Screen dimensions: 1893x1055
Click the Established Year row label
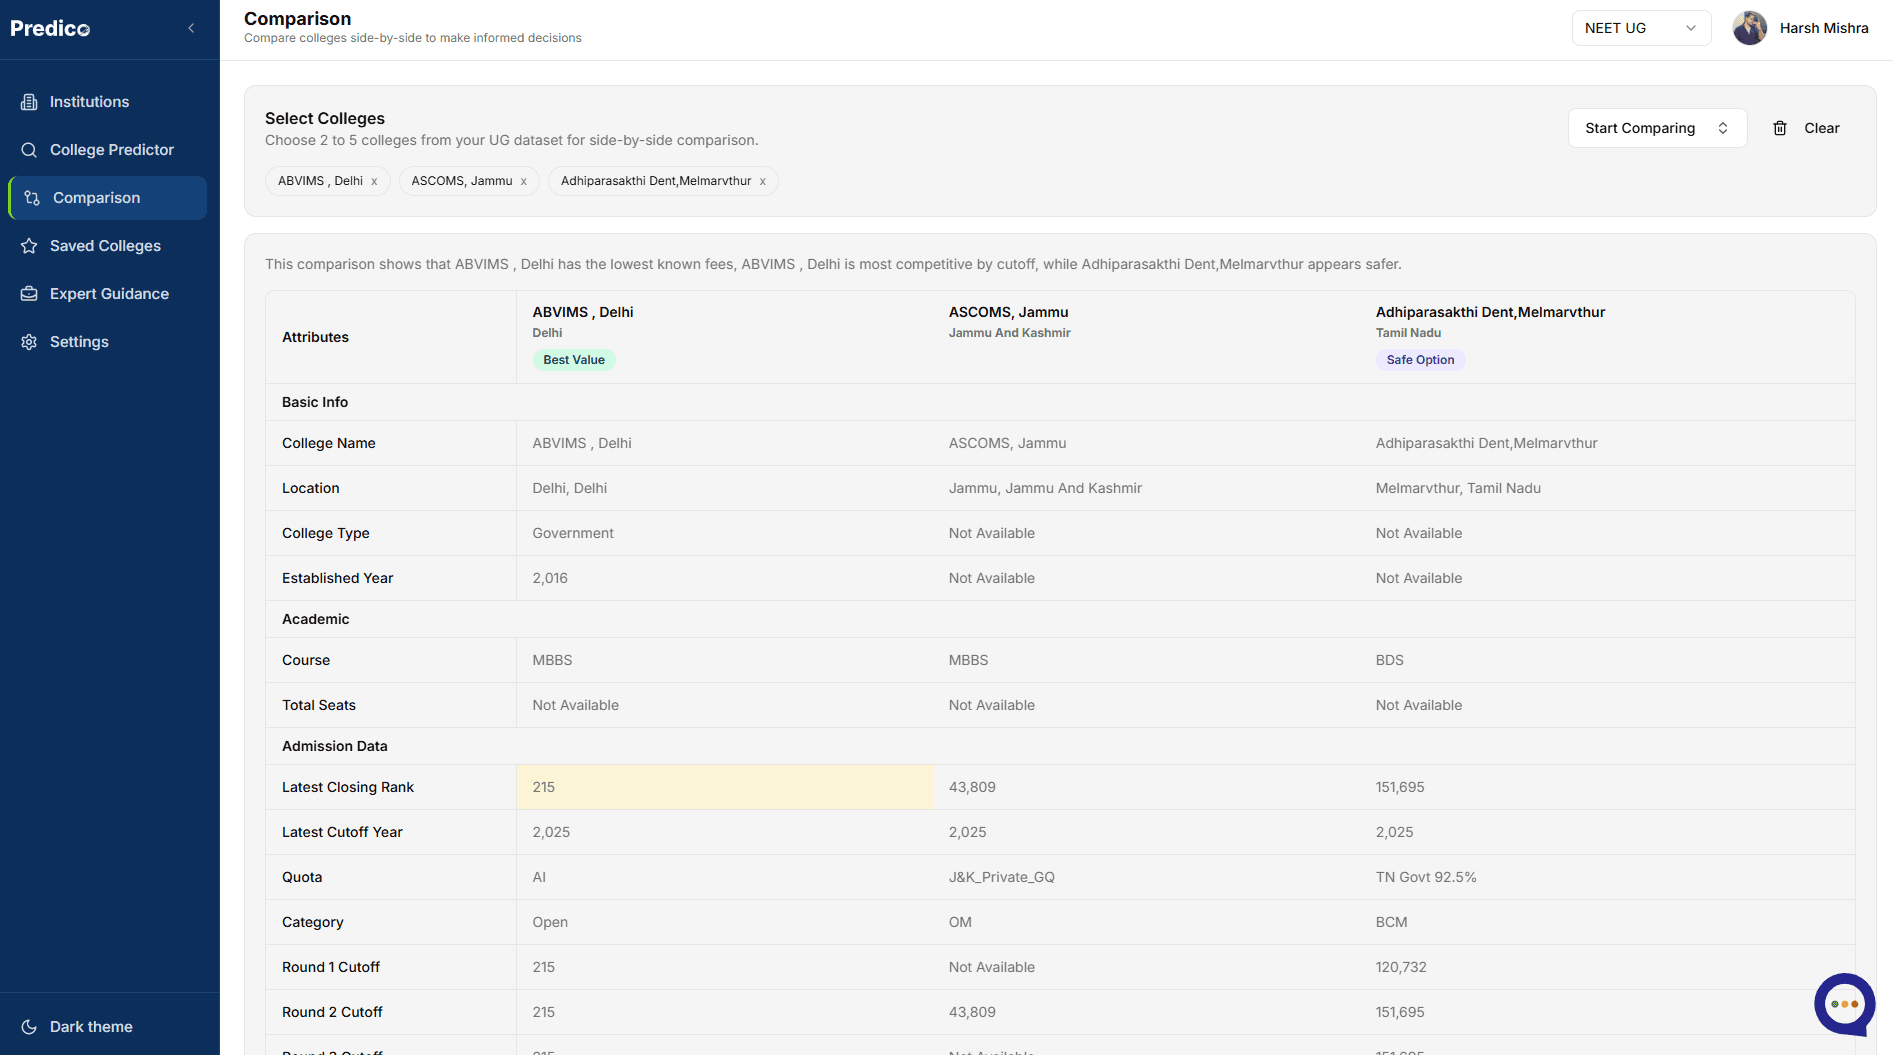point(338,578)
